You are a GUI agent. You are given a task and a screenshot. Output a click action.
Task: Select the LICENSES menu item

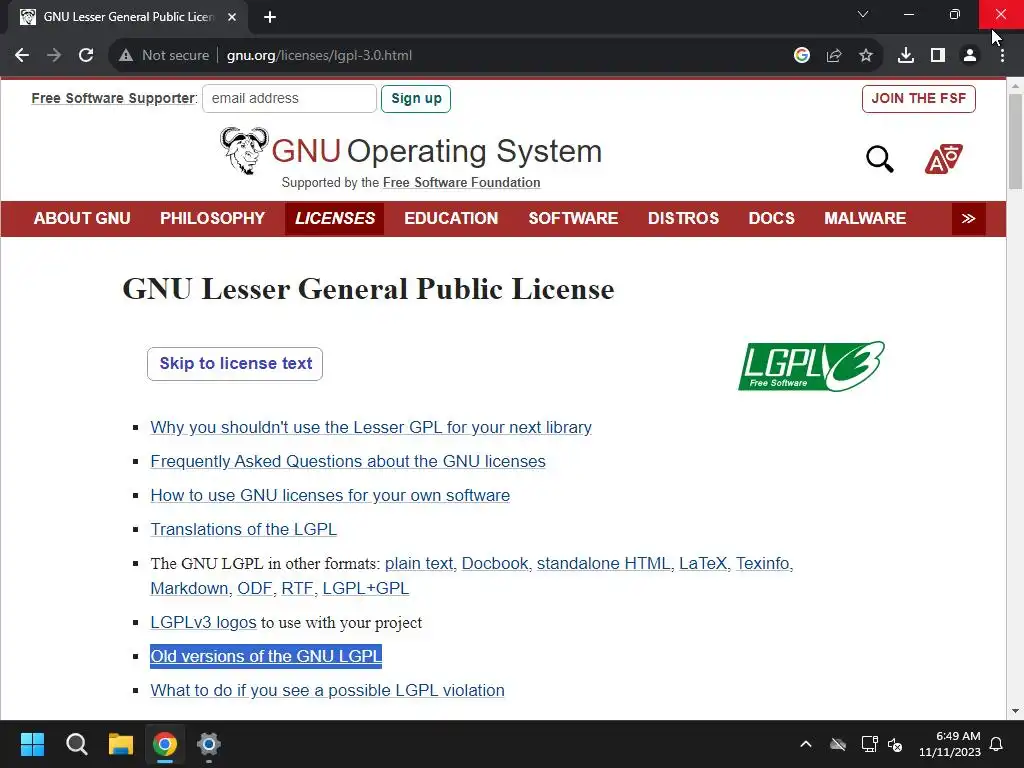pos(335,218)
